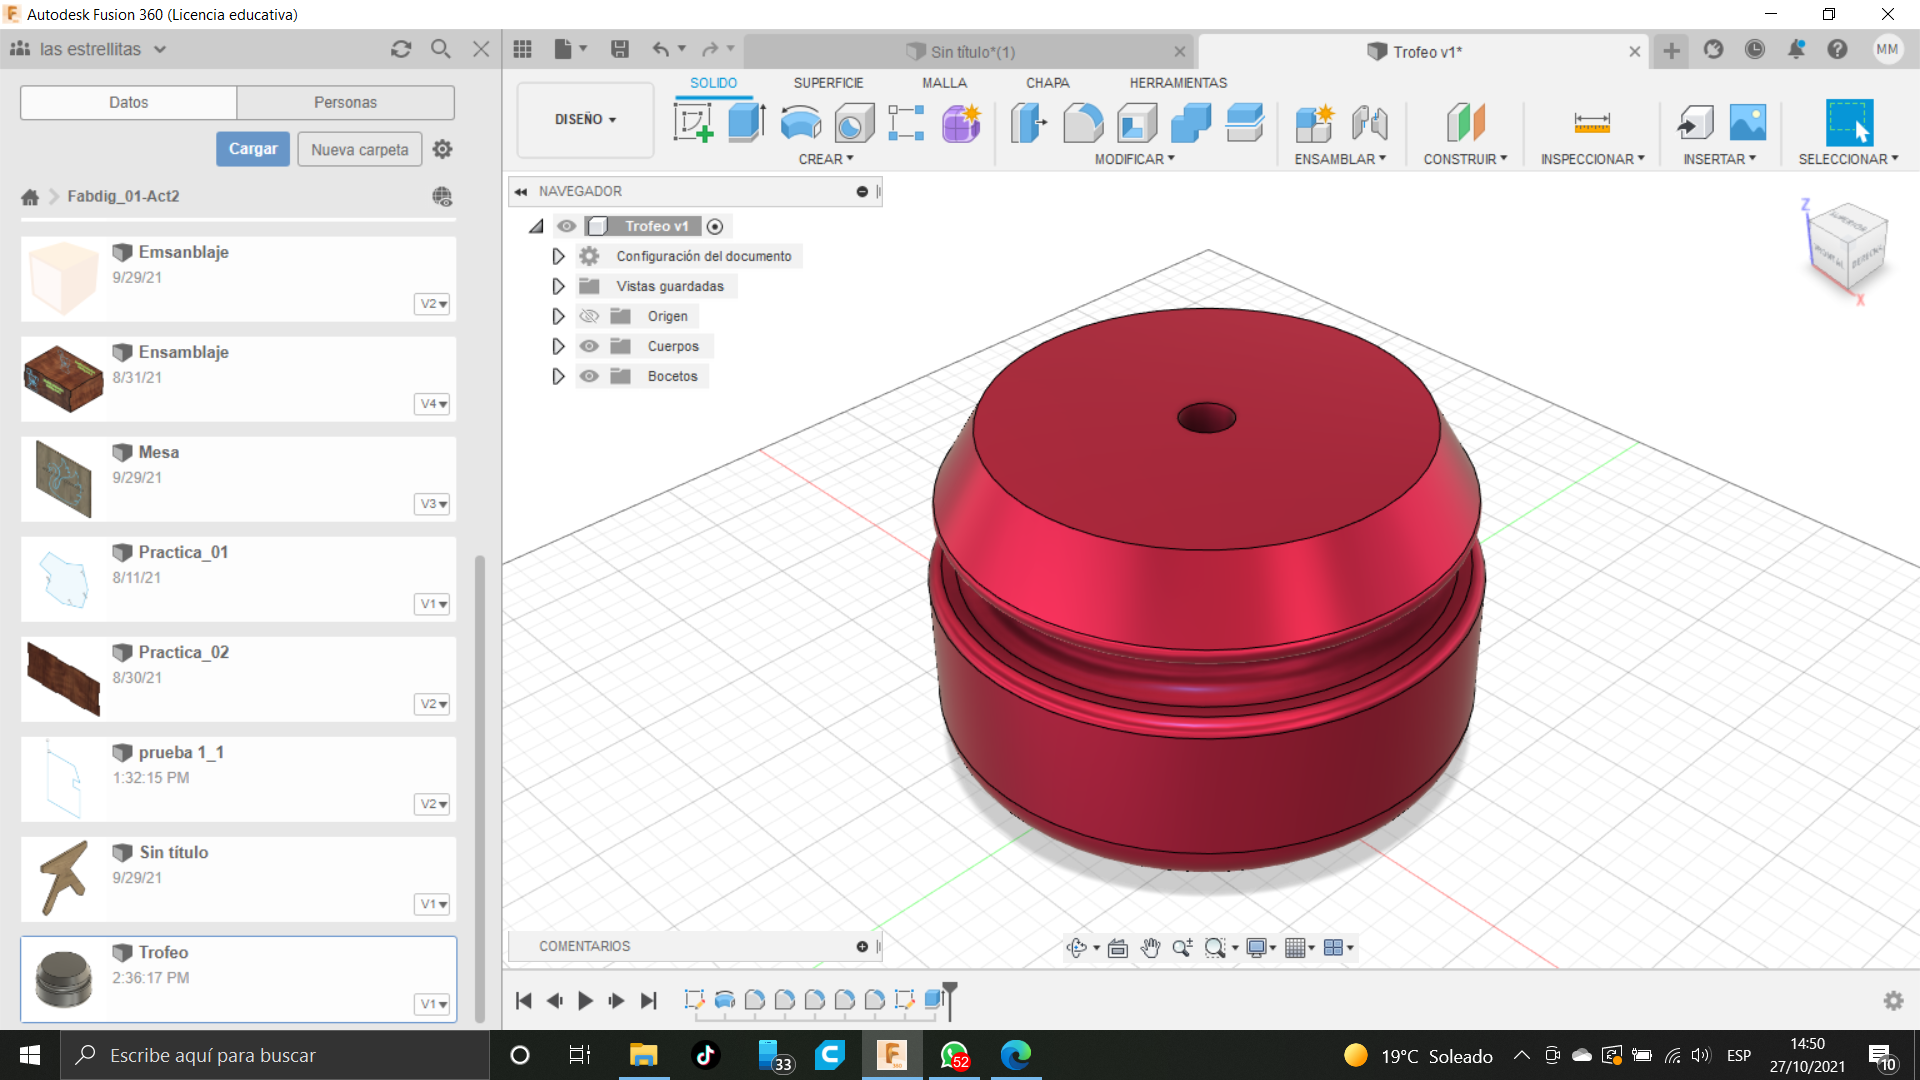Click the Select tool icon
This screenshot has height=1080, width=1920.
coord(1849,123)
